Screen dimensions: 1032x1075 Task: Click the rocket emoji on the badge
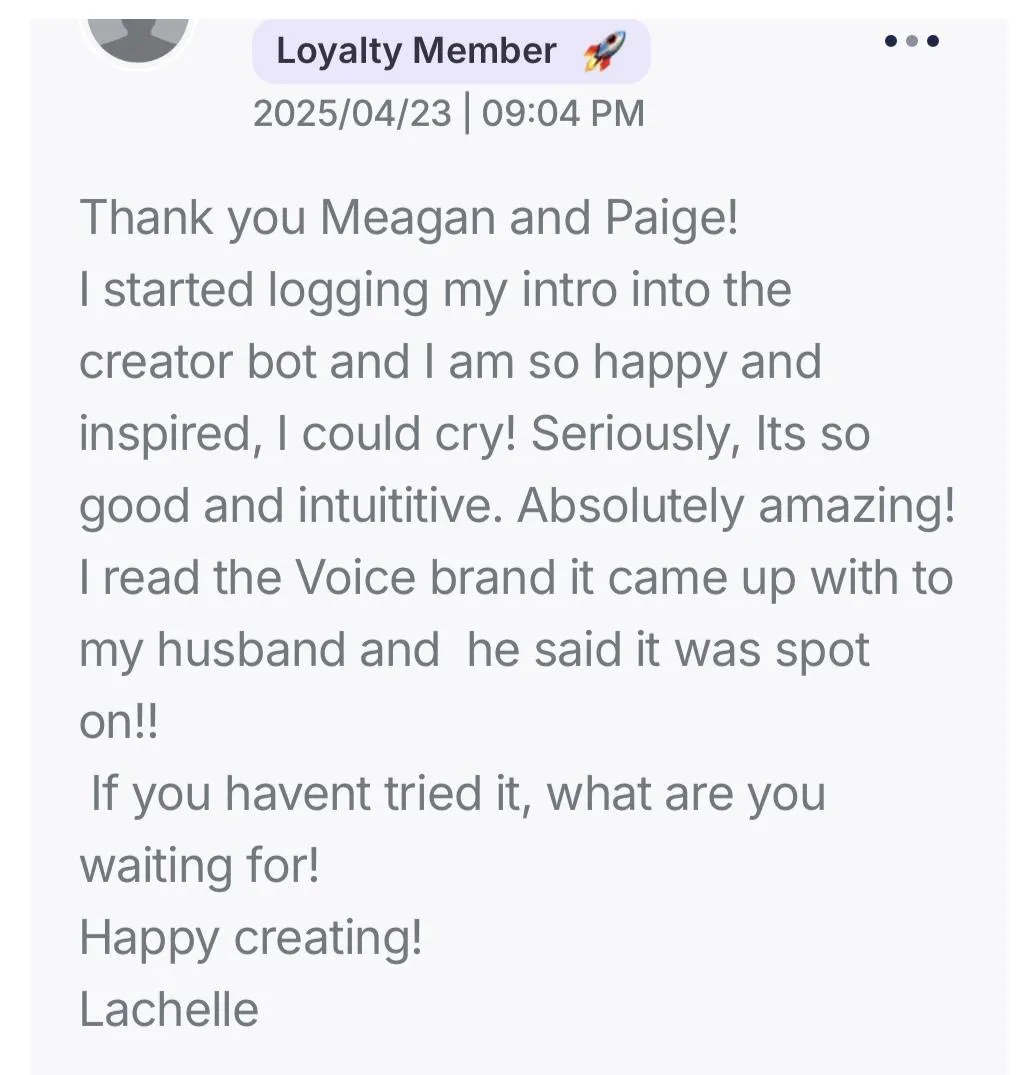pyautogui.click(x=604, y=51)
